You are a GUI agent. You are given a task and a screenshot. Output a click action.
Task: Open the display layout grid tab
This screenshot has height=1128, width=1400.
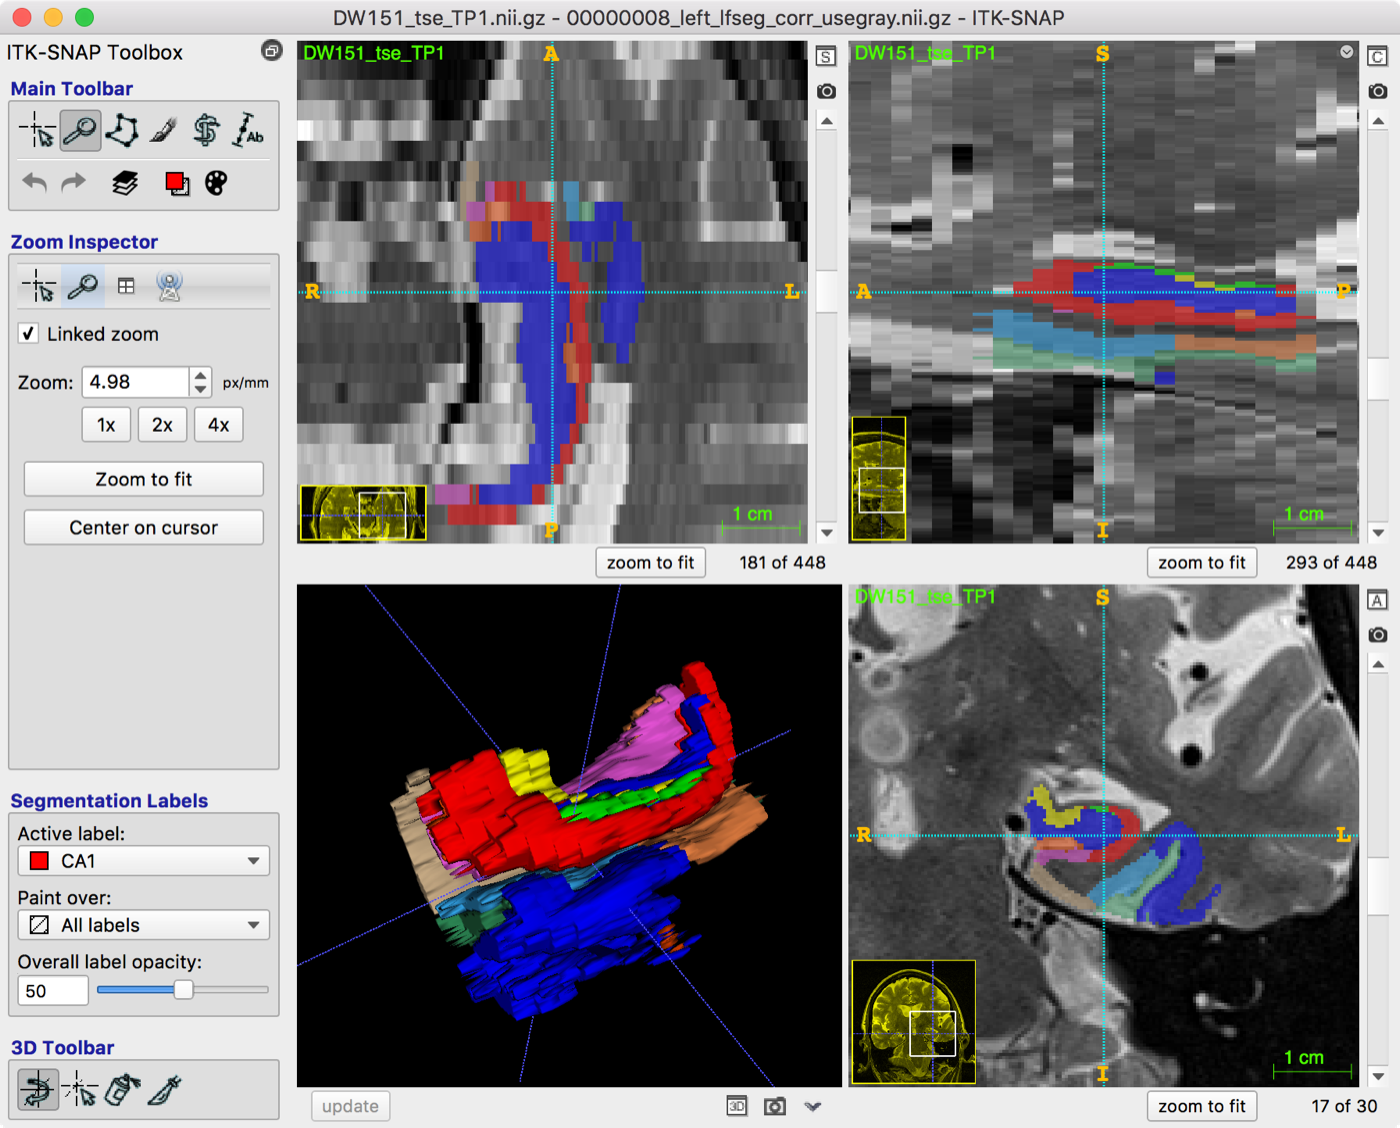click(x=126, y=287)
